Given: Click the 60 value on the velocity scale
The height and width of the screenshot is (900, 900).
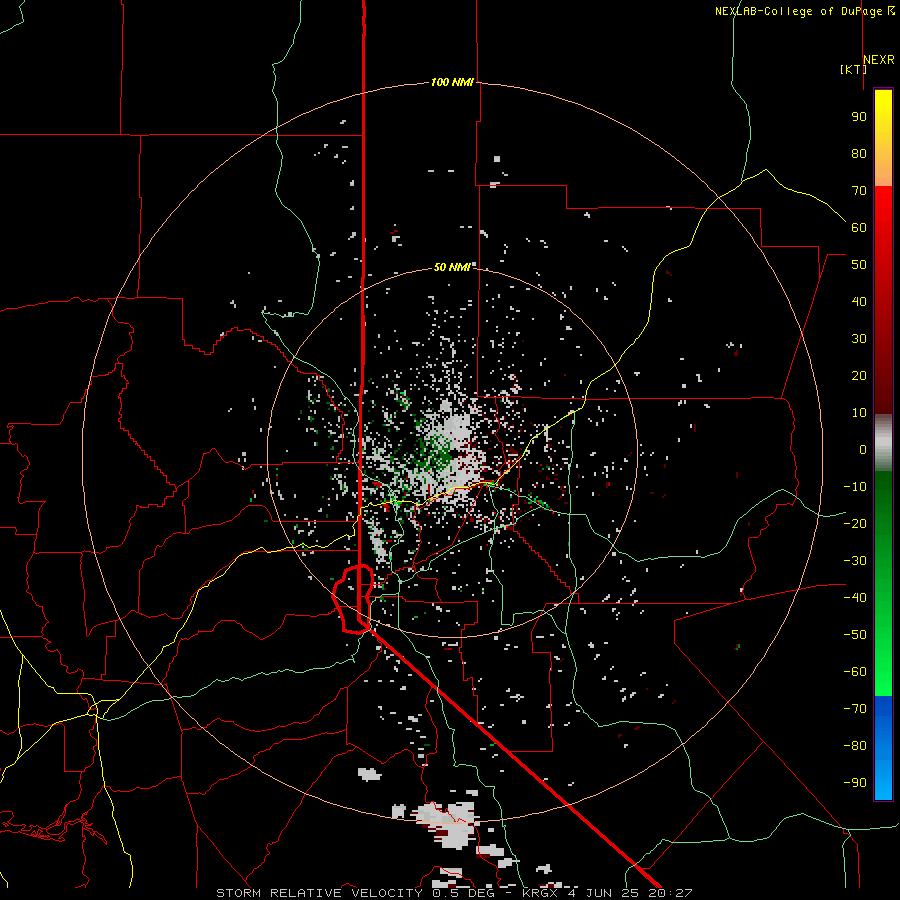Looking at the screenshot, I should (x=859, y=228).
